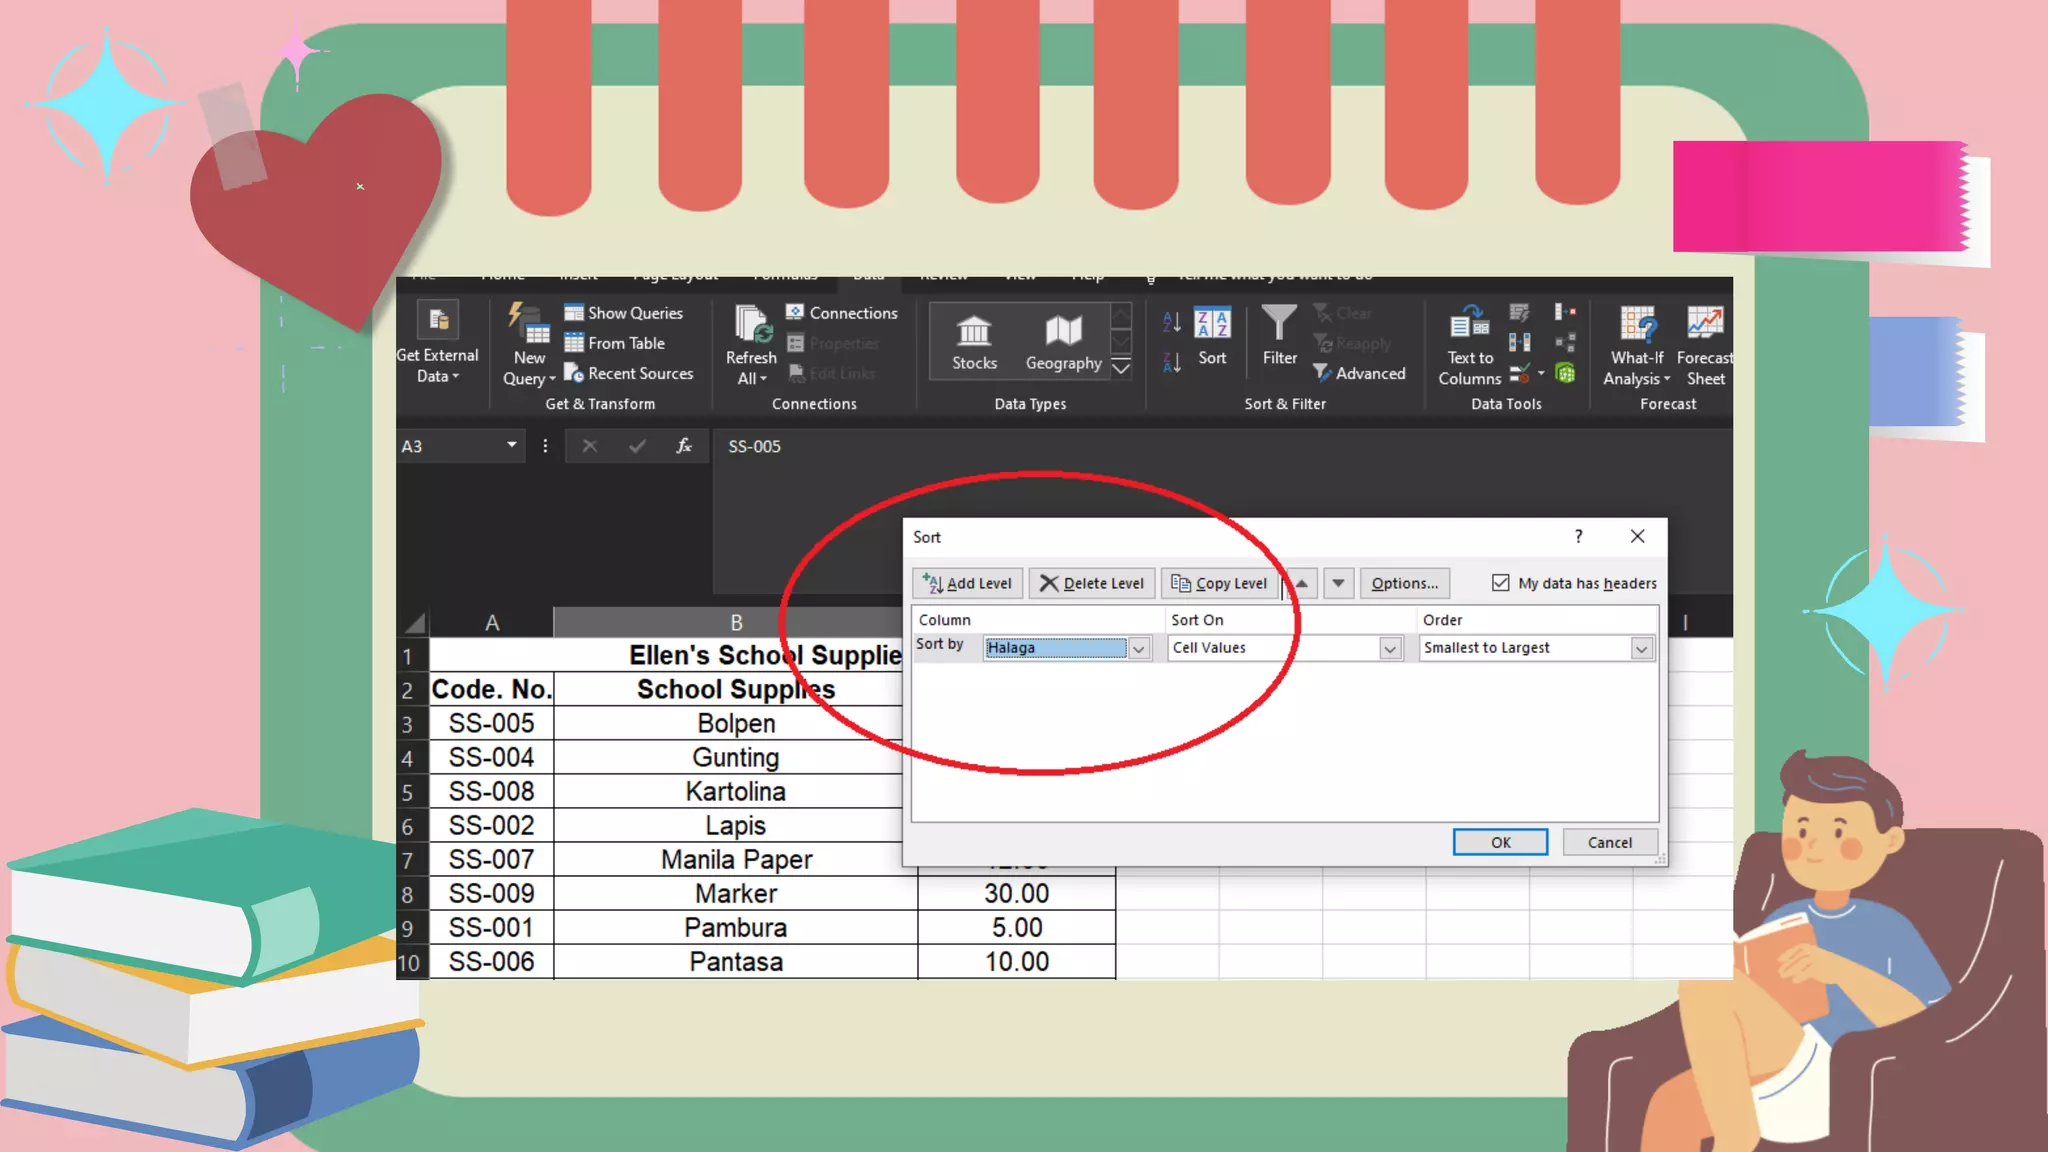Viewport: 2048px width, 1152px height.
Task: Click the Sort A to Z icon
Action: pyautogui.click(x=1172, y=322)
